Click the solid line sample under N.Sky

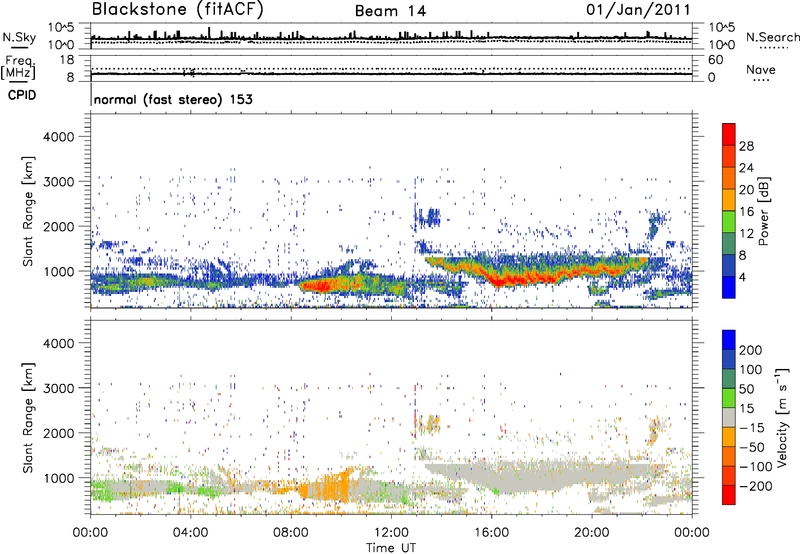pos(19,47)
